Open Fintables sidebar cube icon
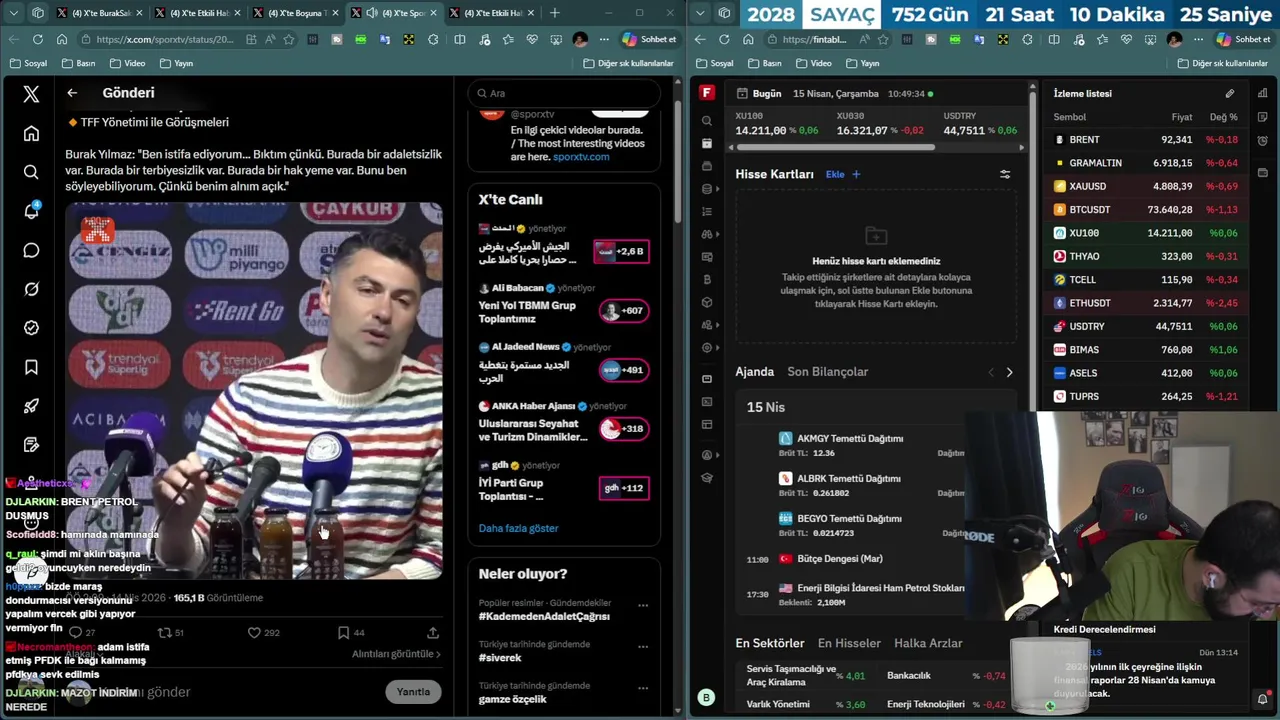The width and height of the screenshot is (1280, 720). 707,302
